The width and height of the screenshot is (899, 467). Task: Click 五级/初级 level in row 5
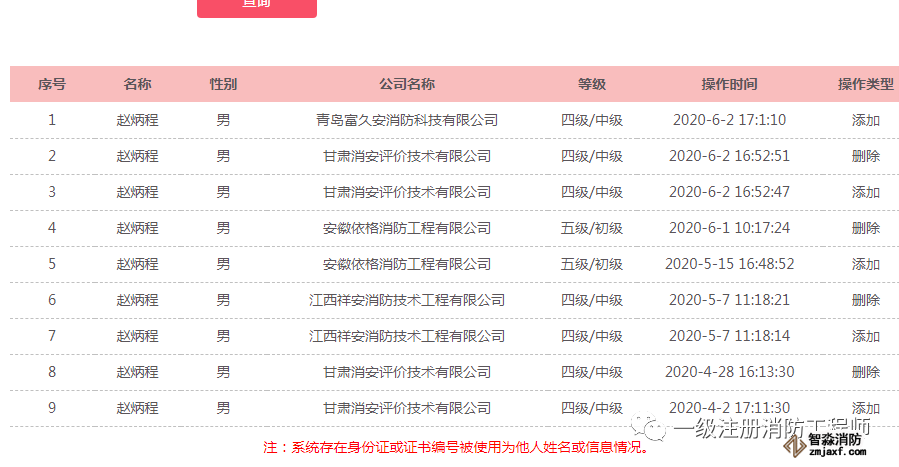tap(591, 264)
